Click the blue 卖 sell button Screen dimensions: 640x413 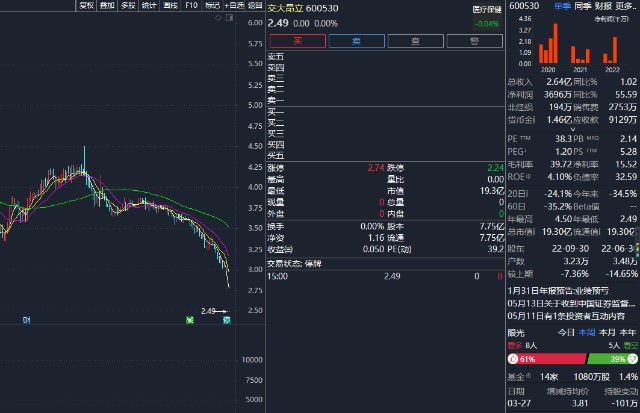pos(357,41)
